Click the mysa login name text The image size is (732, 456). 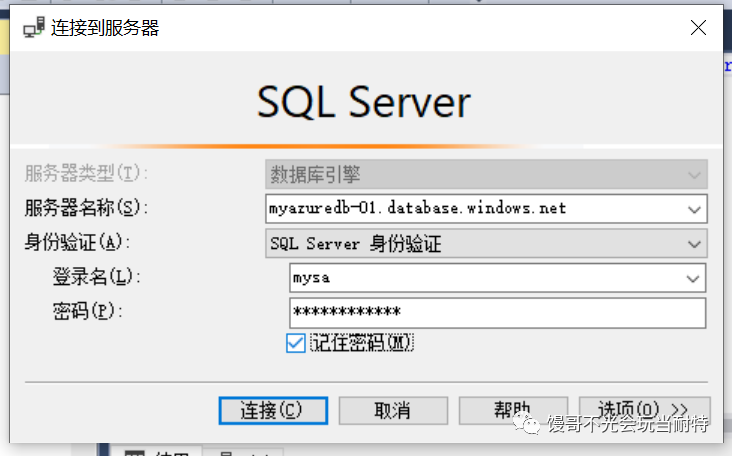pos(311,278)
